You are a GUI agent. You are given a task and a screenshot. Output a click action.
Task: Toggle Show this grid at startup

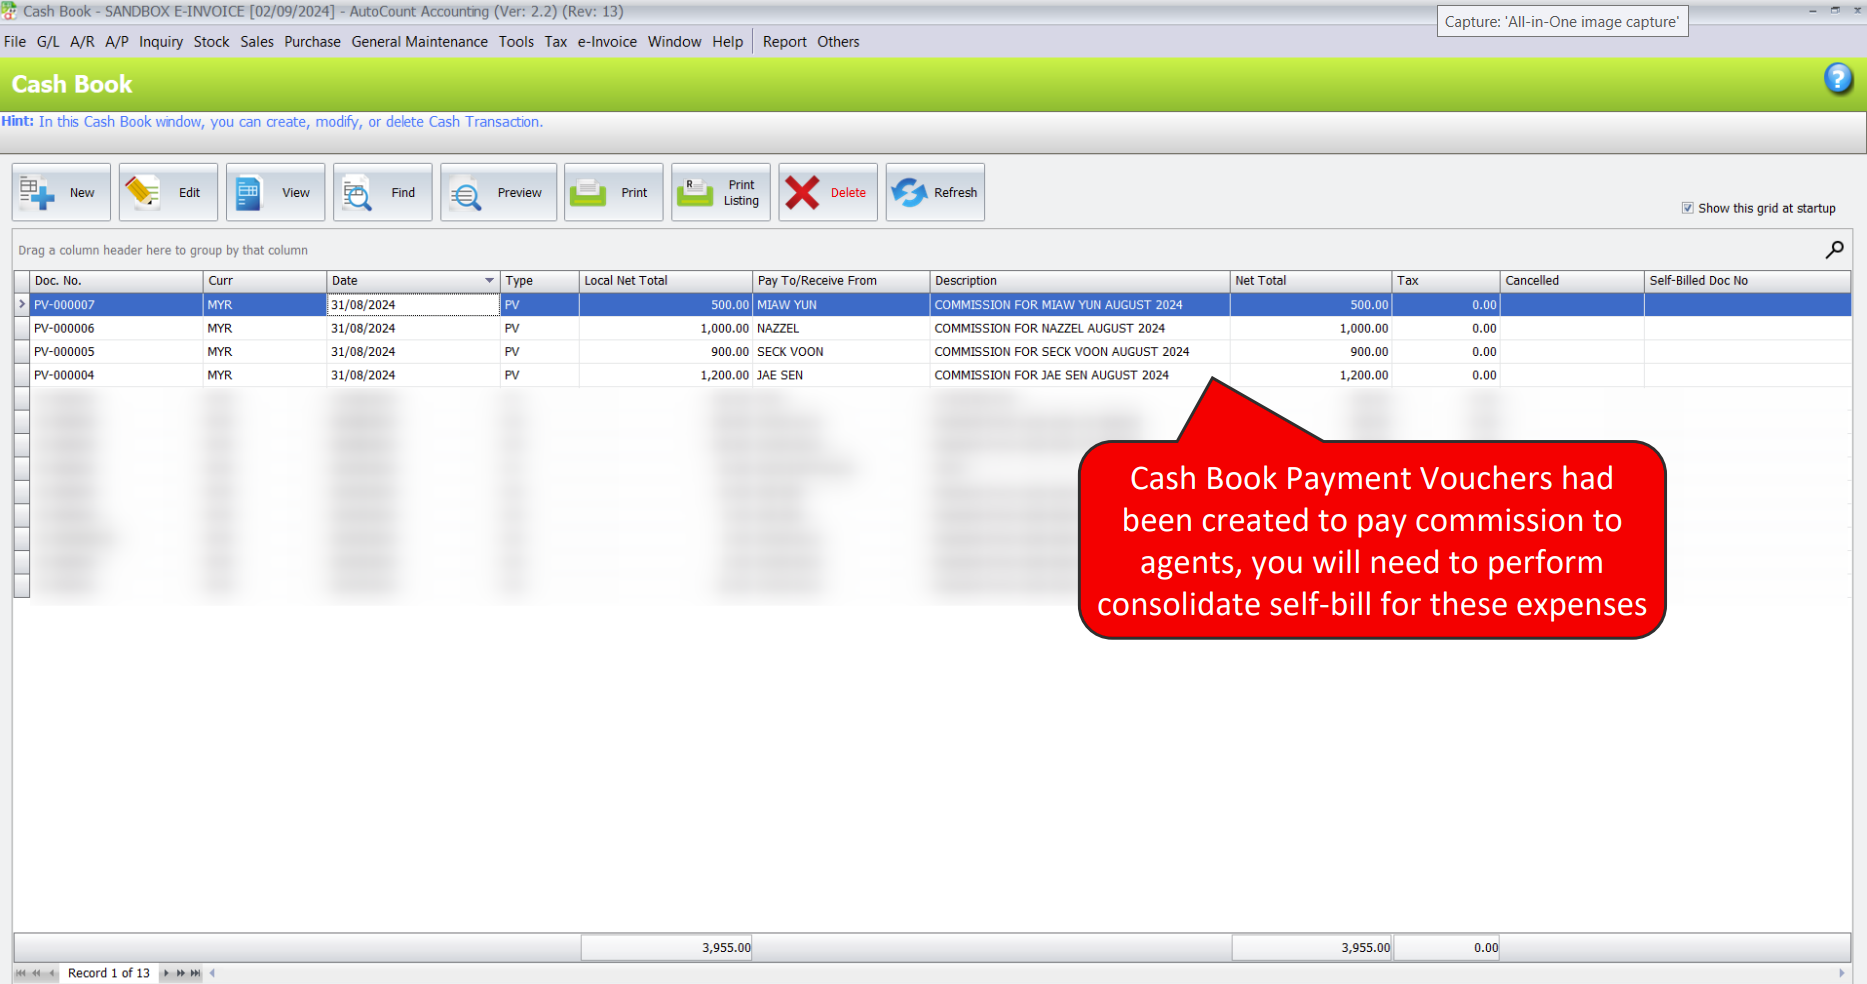coord(1688,208)
